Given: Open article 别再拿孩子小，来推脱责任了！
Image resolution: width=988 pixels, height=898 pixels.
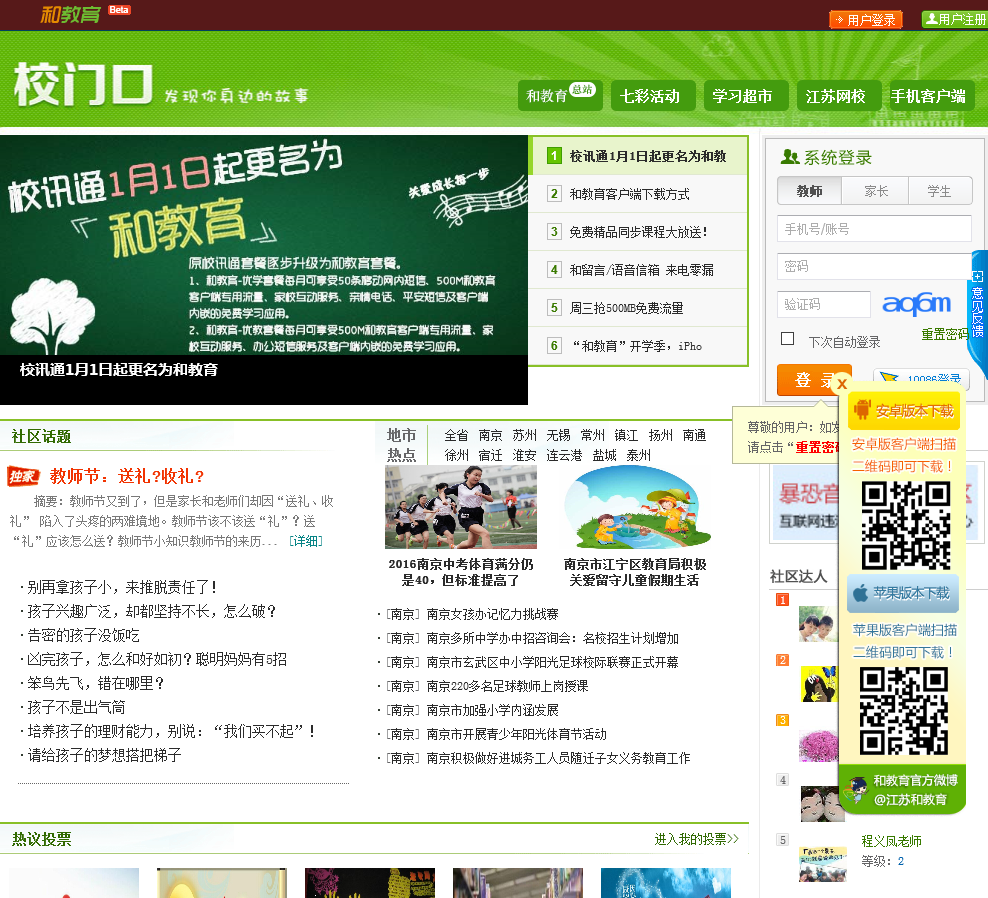Looking at the screenshot, I should click(122, 587).
